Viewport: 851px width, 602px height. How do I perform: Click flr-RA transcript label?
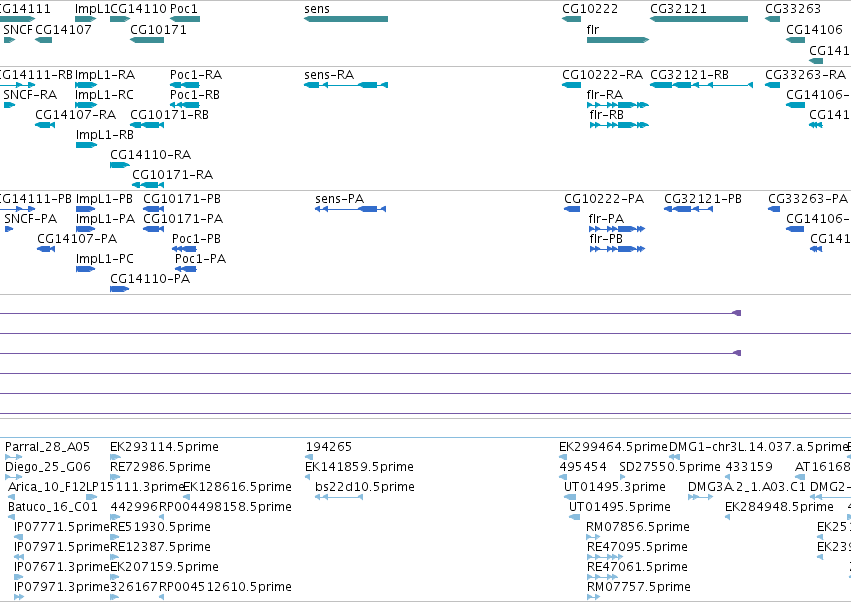pyautogui.click(x=605, y=94)
